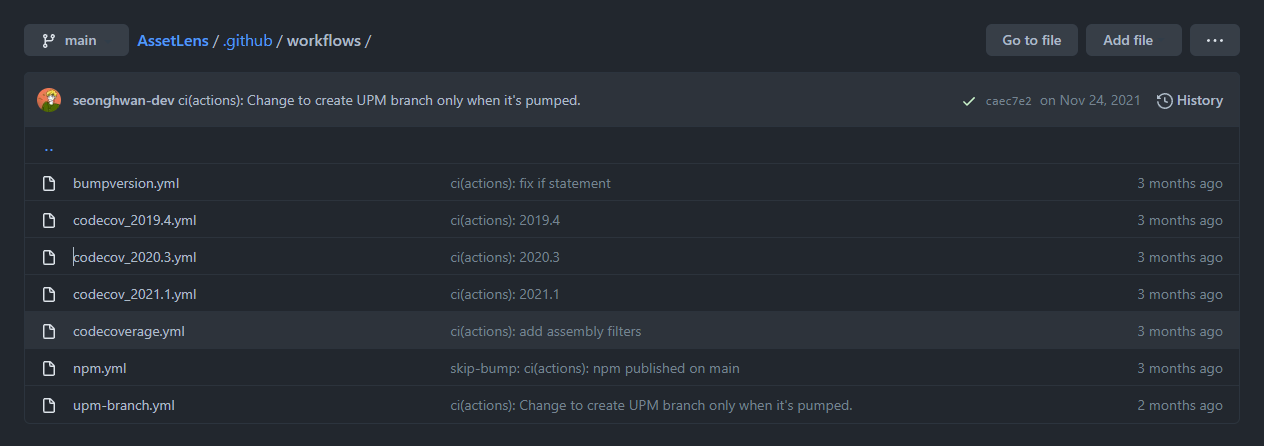The height and width of the screenshot is (446, 1264).
Task: Click the Go to file button
Action: point(1032,40)
